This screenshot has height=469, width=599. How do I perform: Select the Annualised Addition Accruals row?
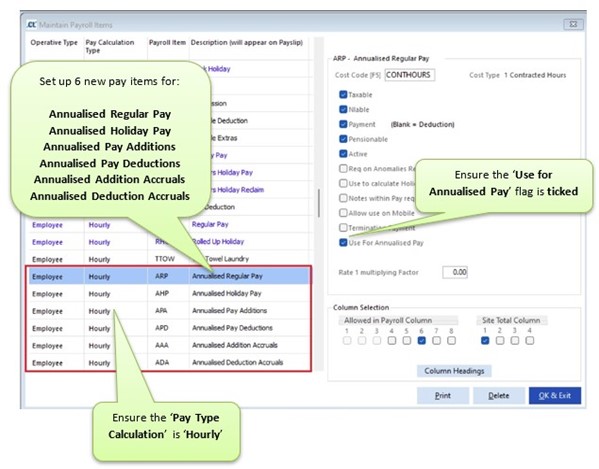pos(169,345)
